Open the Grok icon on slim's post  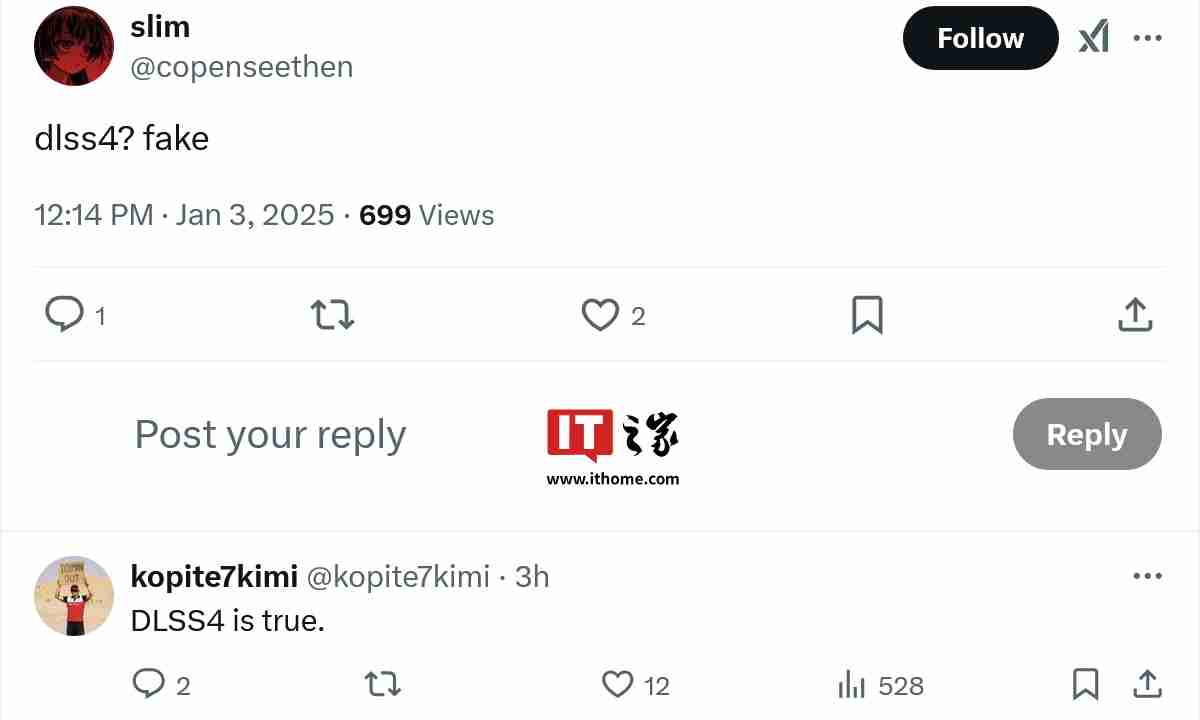(1093, 39)
